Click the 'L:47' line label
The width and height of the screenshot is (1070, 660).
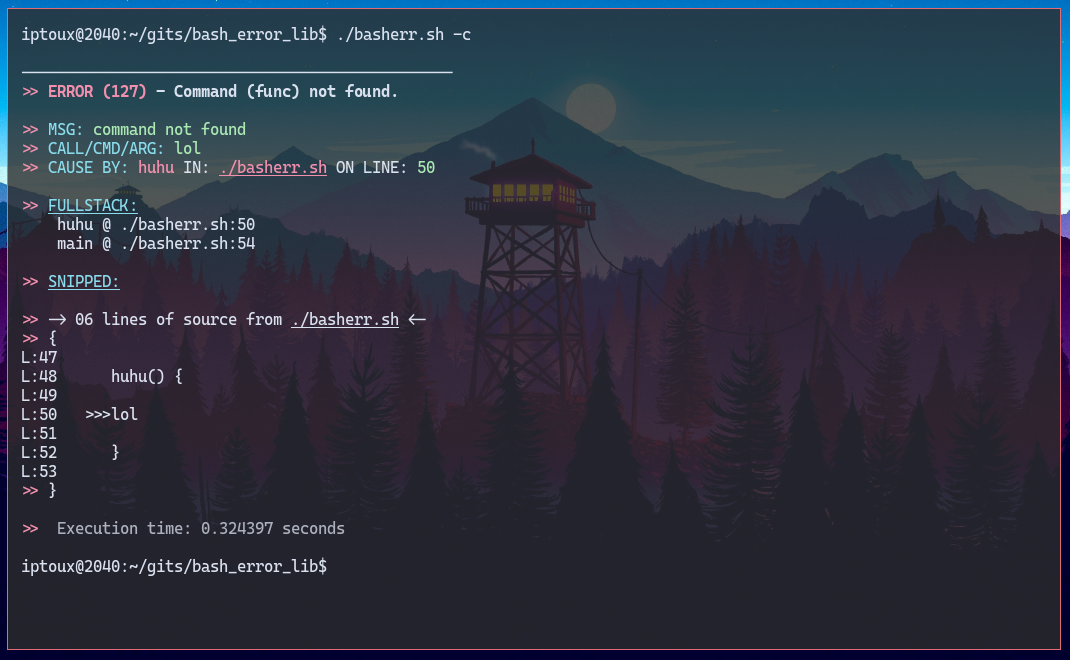click(39, 358)
